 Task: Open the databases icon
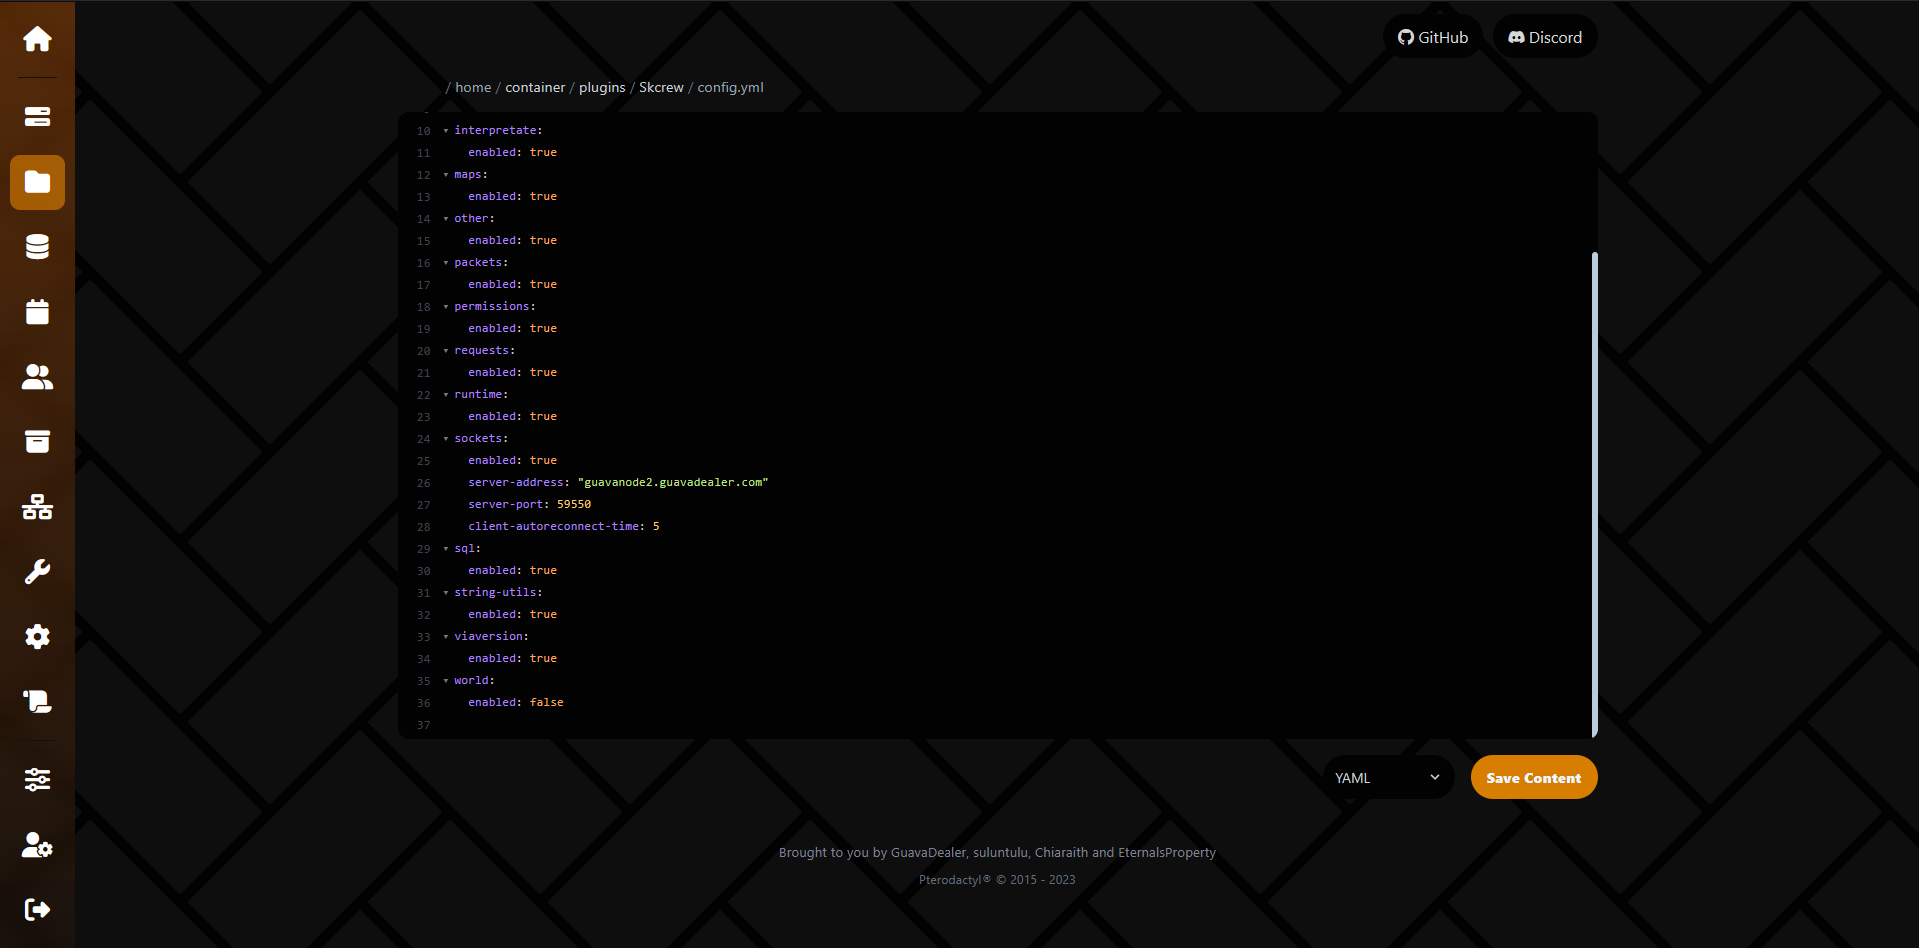tap(37, 247)
